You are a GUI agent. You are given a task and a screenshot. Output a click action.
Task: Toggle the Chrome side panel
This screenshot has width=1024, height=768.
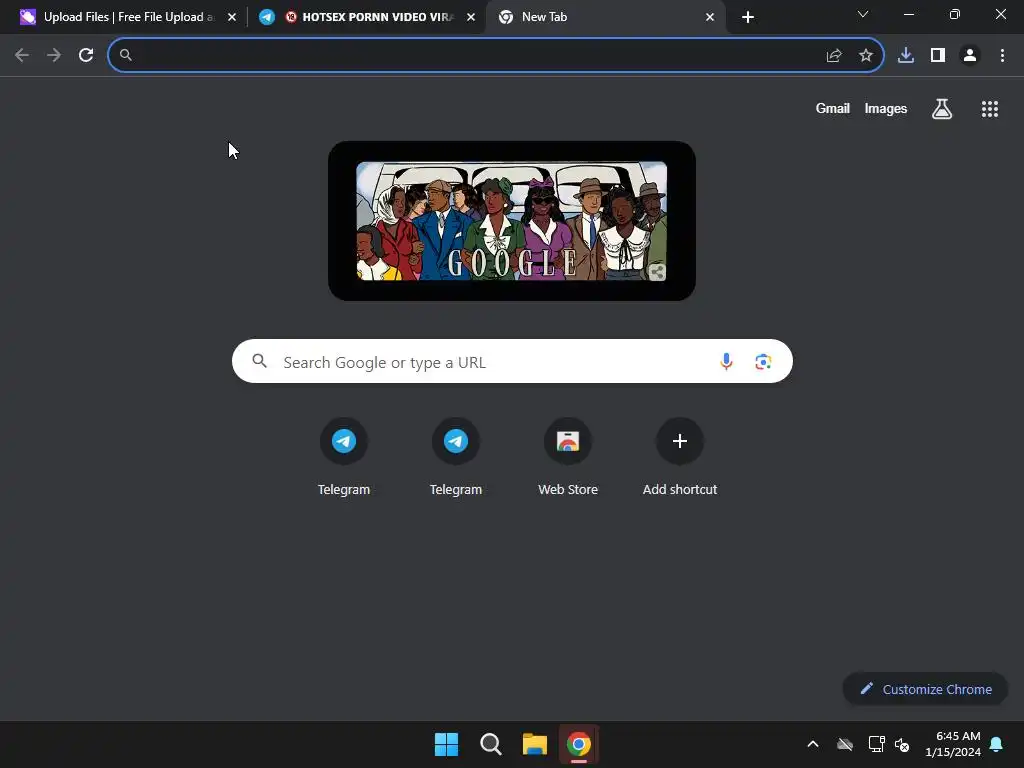(x=938, y=56)
